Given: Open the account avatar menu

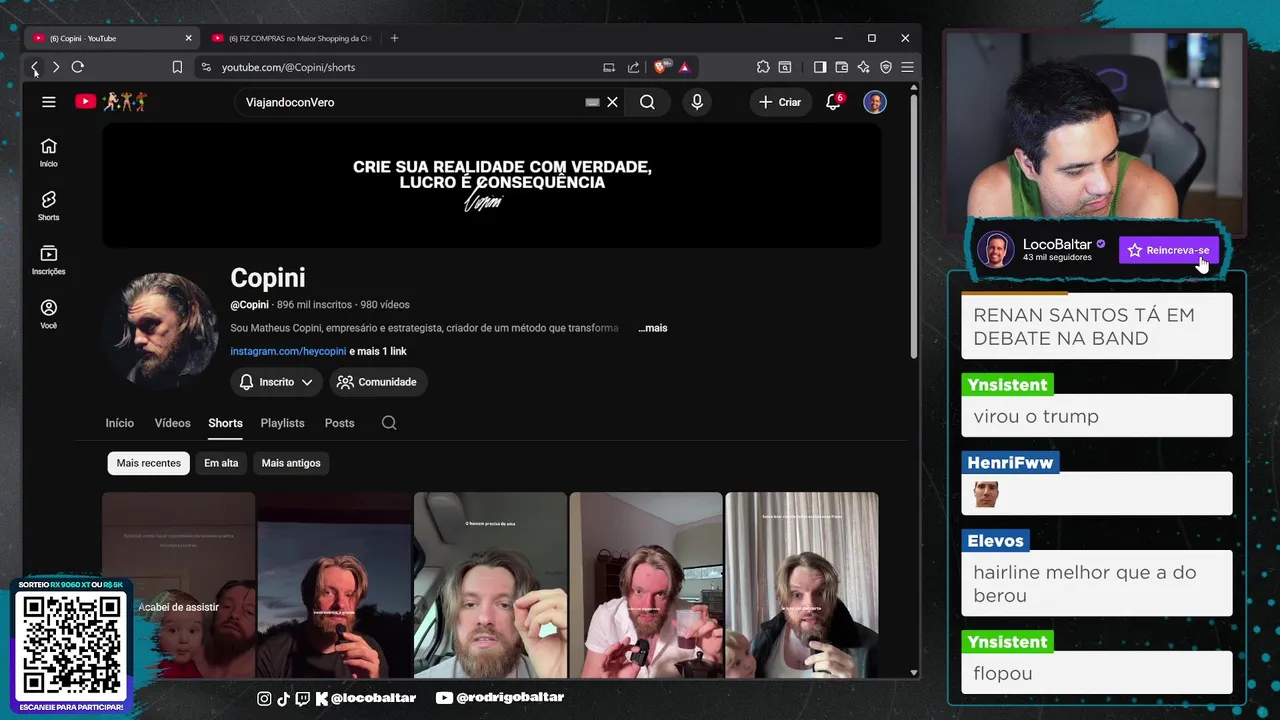Looking at the screenshot, I should pyautogui.click(x=875, y=102).
